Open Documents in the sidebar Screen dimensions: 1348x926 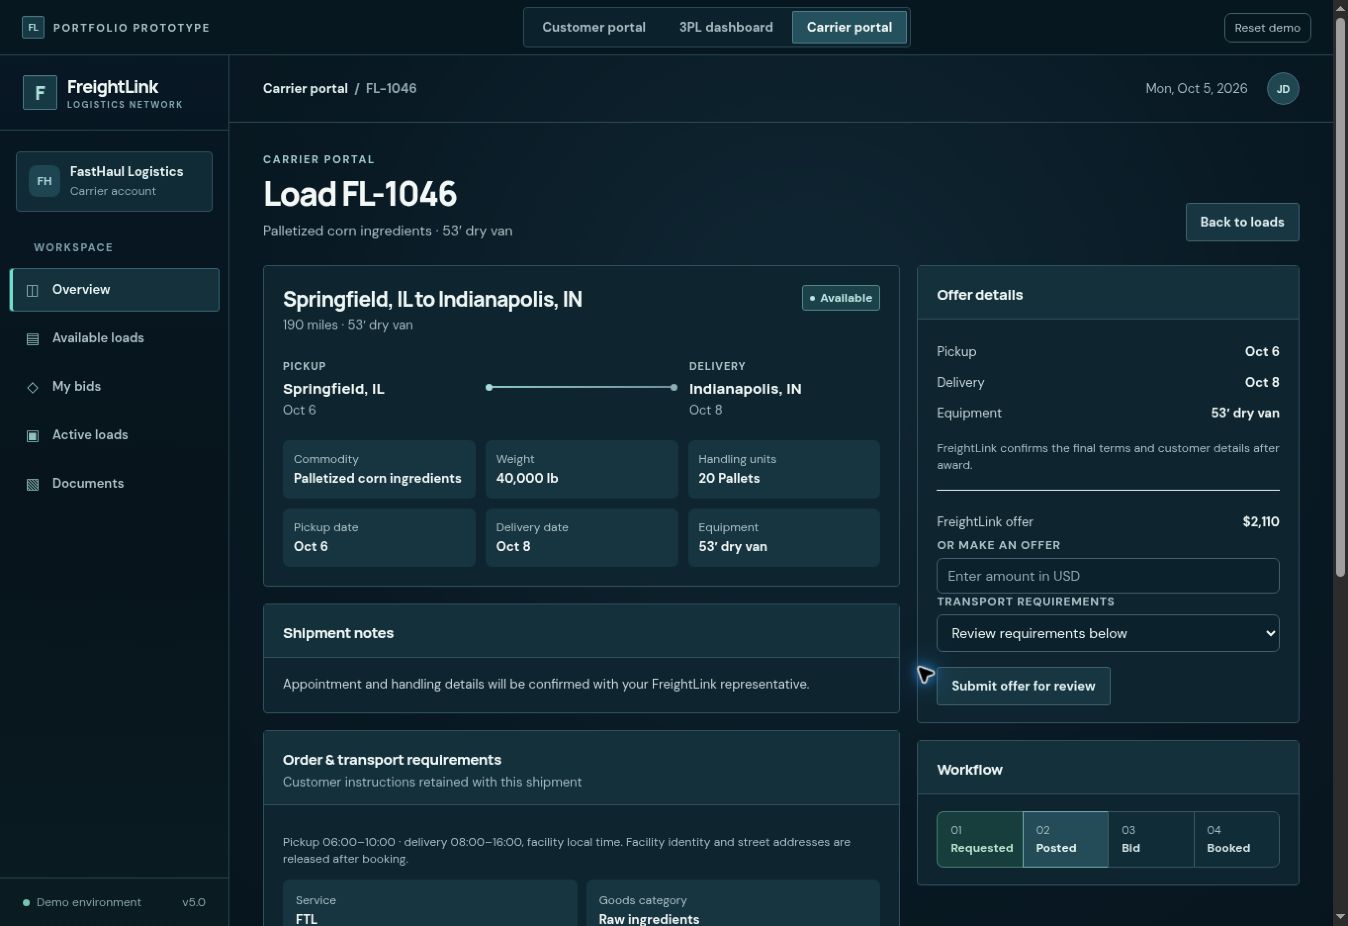click(x=115, y=484)
